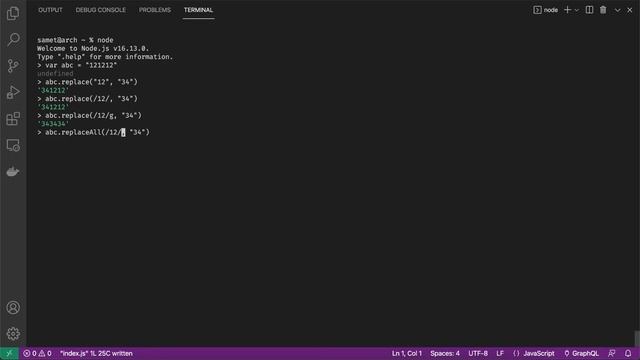Kill the terminal with trash icon
640x360 pixels.
tap(603, 10)
